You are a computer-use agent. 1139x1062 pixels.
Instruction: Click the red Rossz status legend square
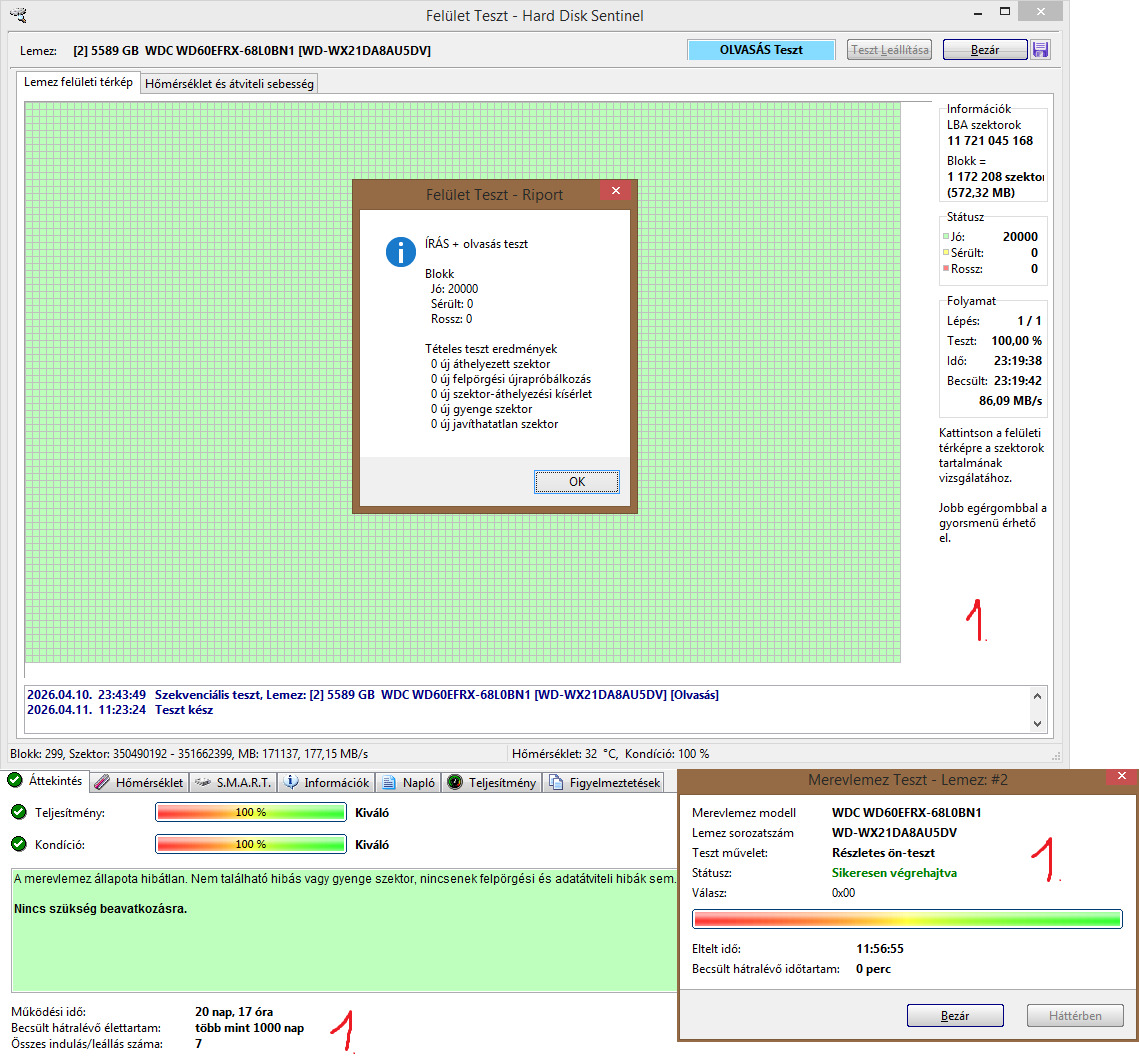tap(946, 268)
